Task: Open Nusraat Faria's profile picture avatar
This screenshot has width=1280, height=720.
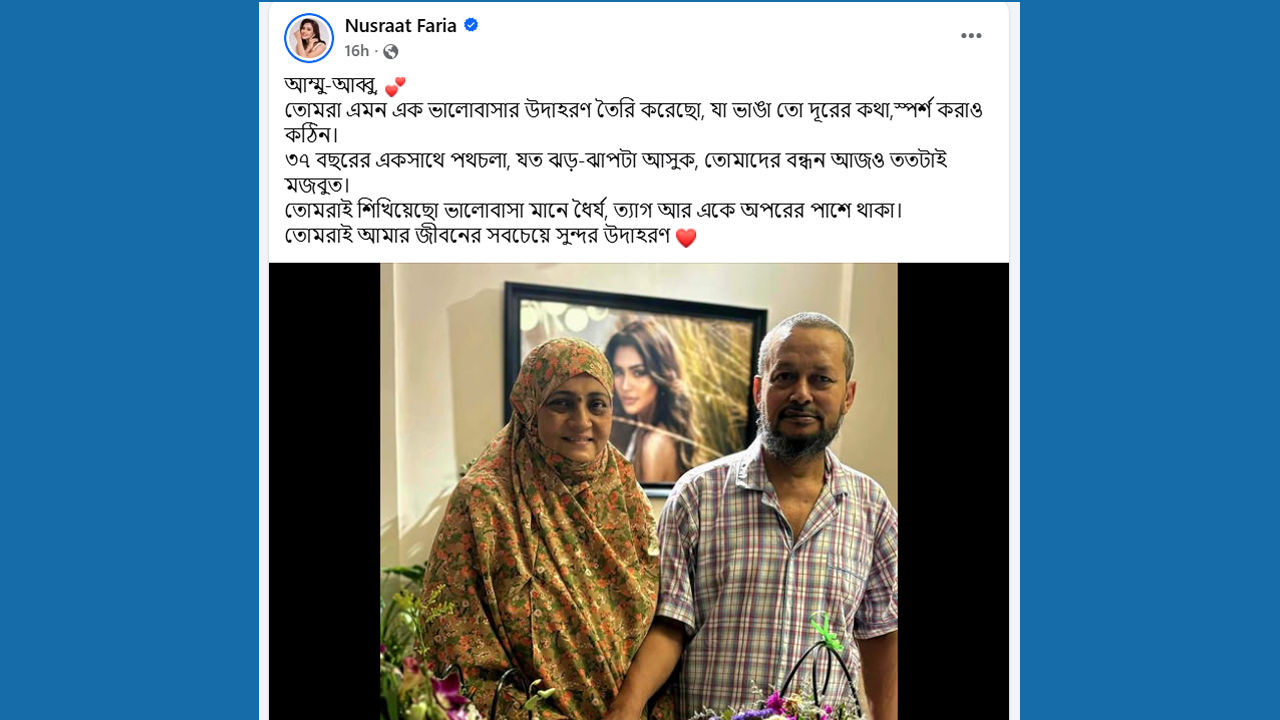Action: coord(309,38)
